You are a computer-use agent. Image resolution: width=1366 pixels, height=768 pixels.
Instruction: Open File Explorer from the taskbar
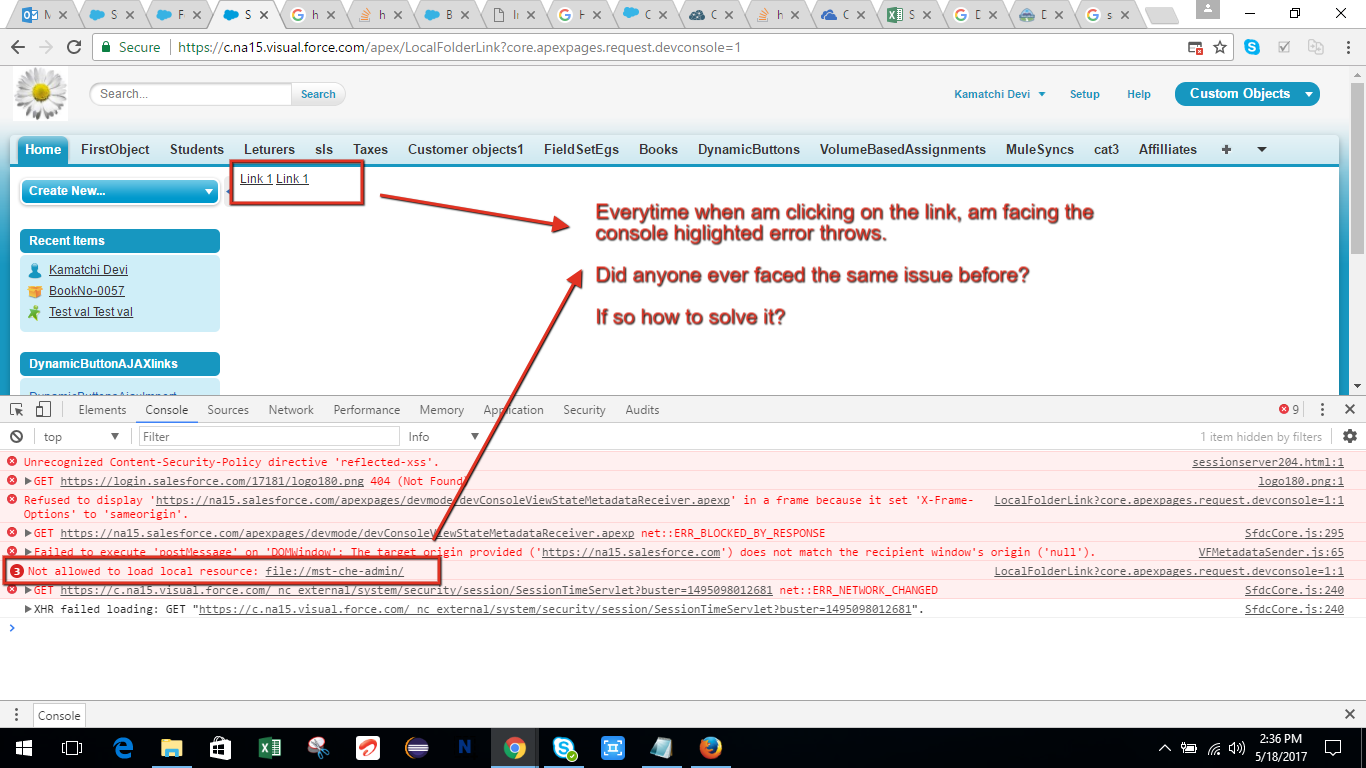coord(172,747)
